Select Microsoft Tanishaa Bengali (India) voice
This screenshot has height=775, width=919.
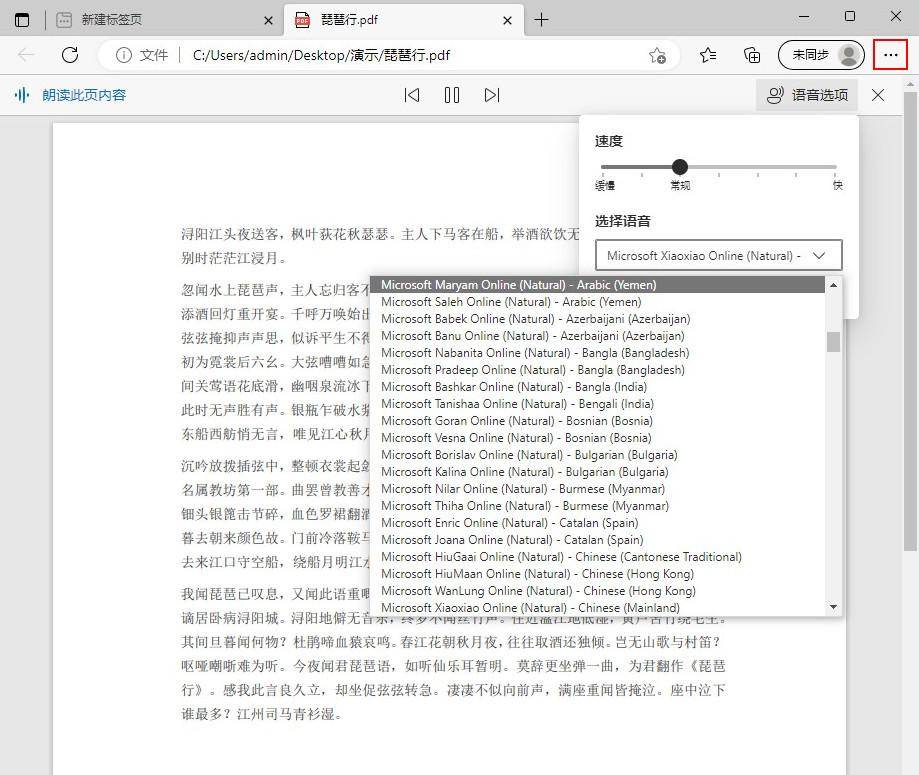(x=598, y=404)
